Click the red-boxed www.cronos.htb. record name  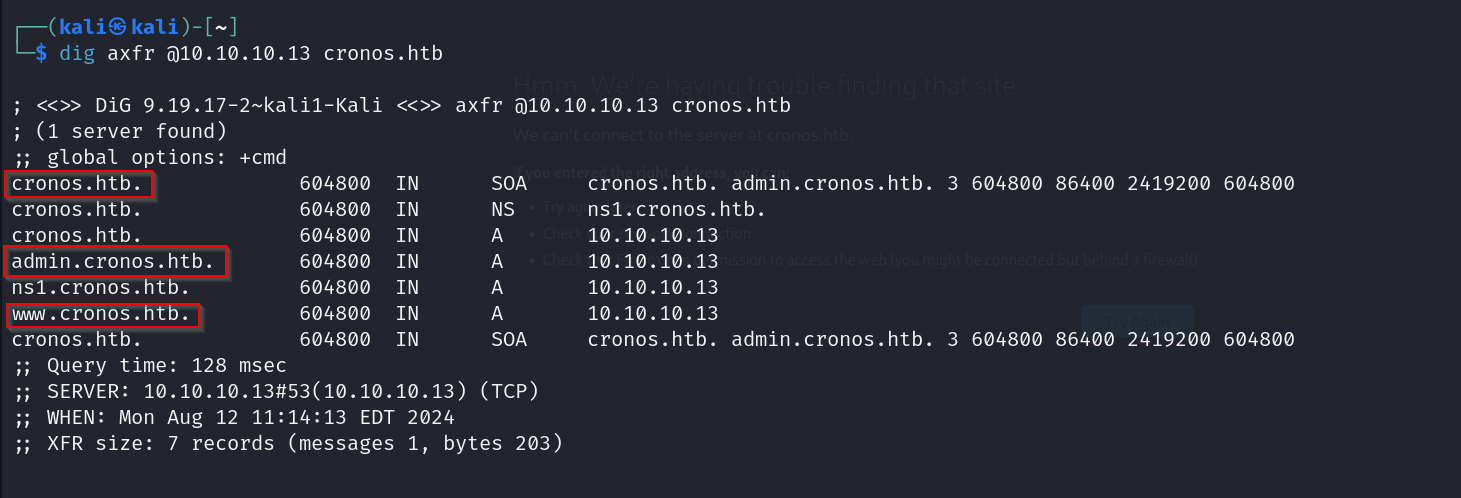[102, 314]
